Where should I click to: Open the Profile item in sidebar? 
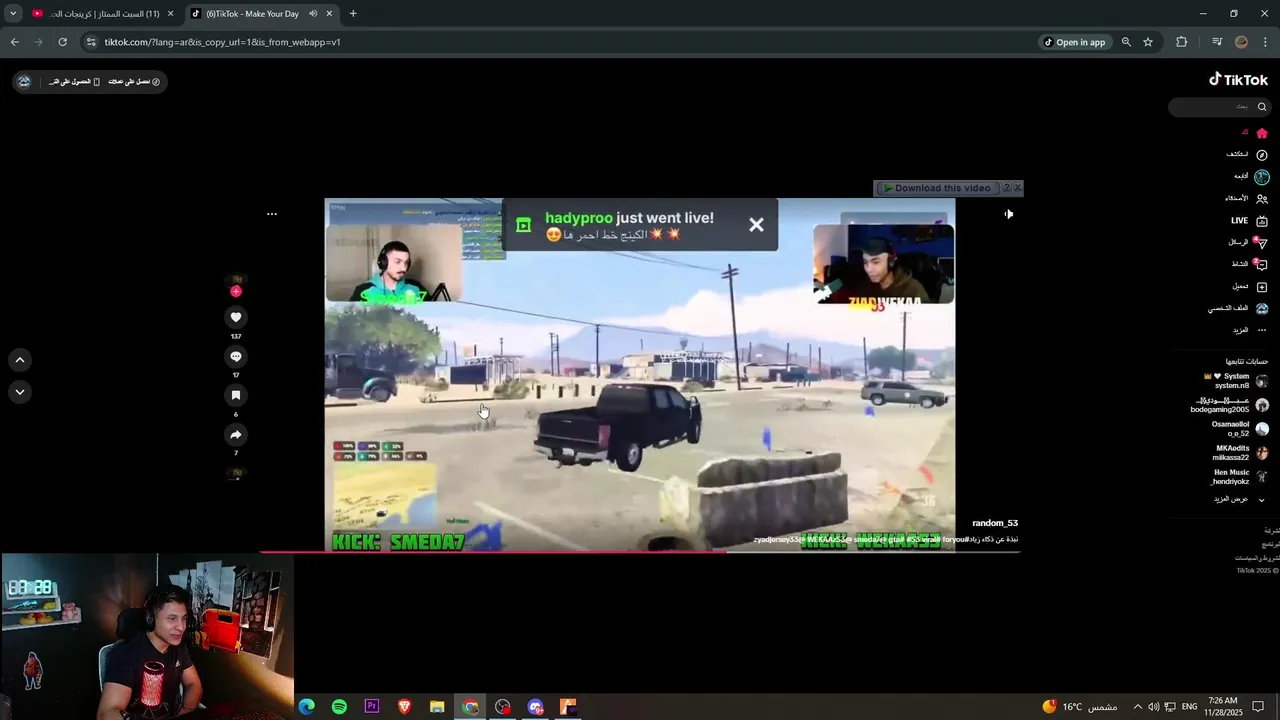[x=1238, y=309]
